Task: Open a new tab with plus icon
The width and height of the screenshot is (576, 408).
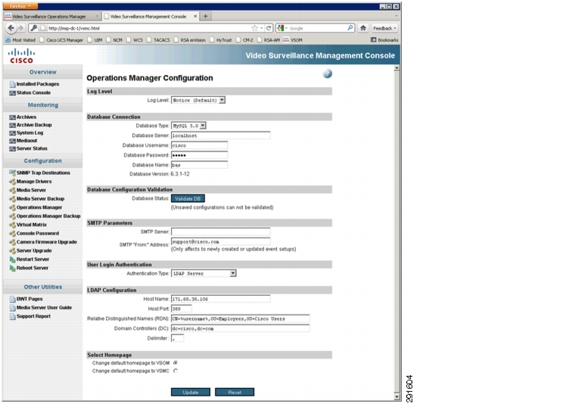Action: point(206,16)
